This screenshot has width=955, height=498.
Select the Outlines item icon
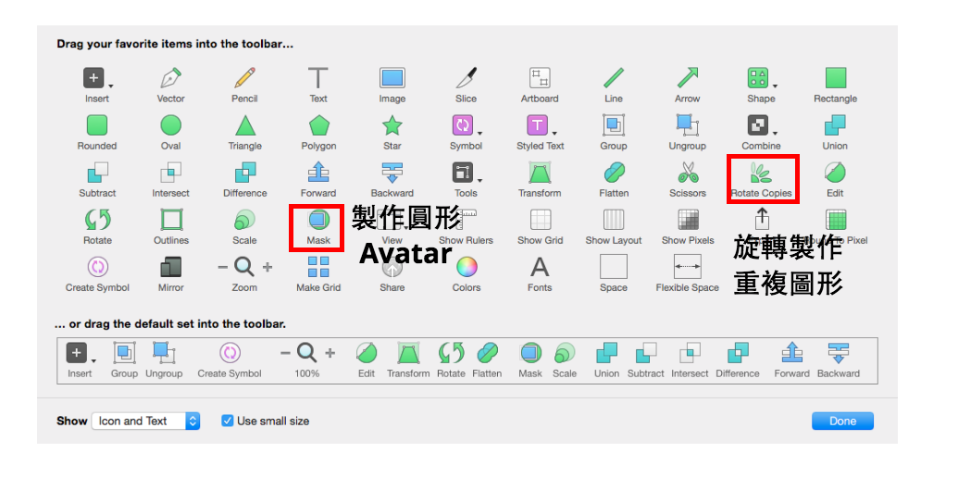coord(171,220)
